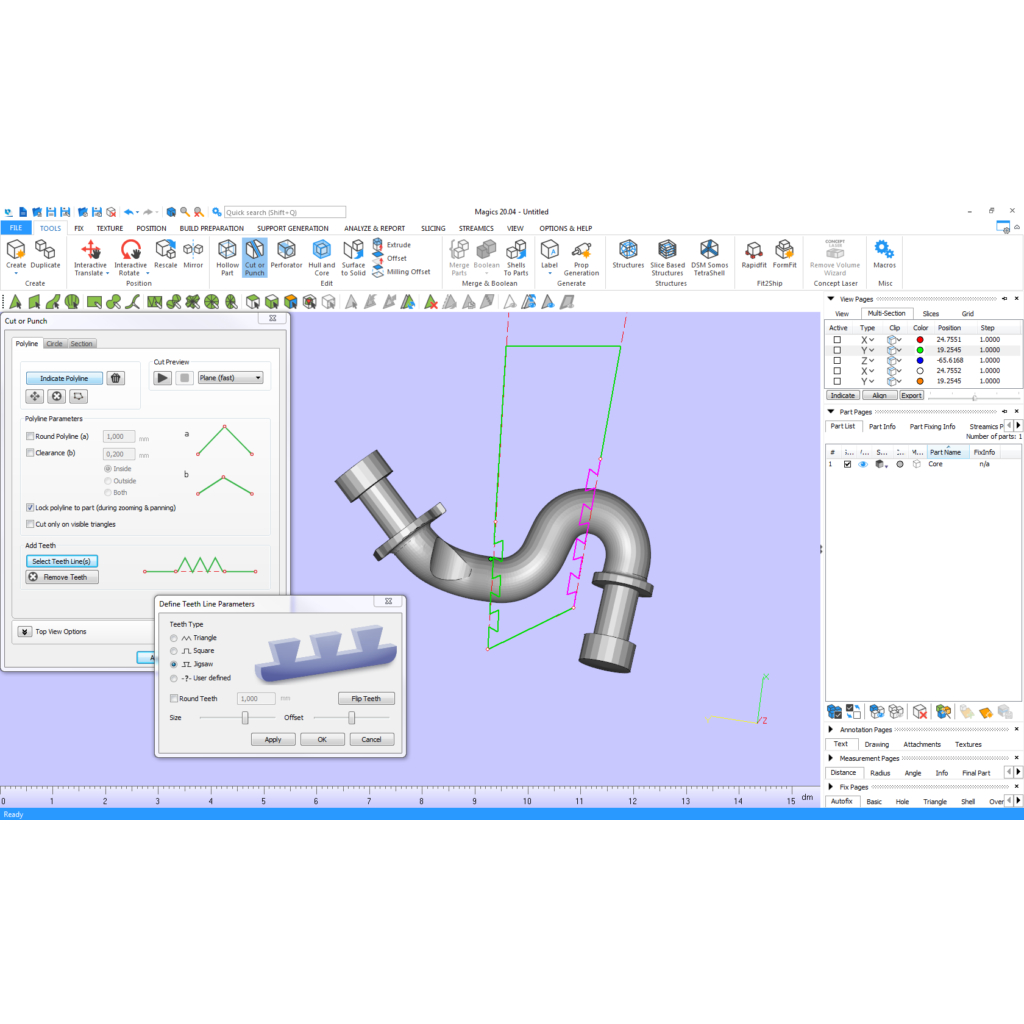The image size is (1024, 1024).
Task: Click the Interactive Rotate icon
Action: (130, 250)
